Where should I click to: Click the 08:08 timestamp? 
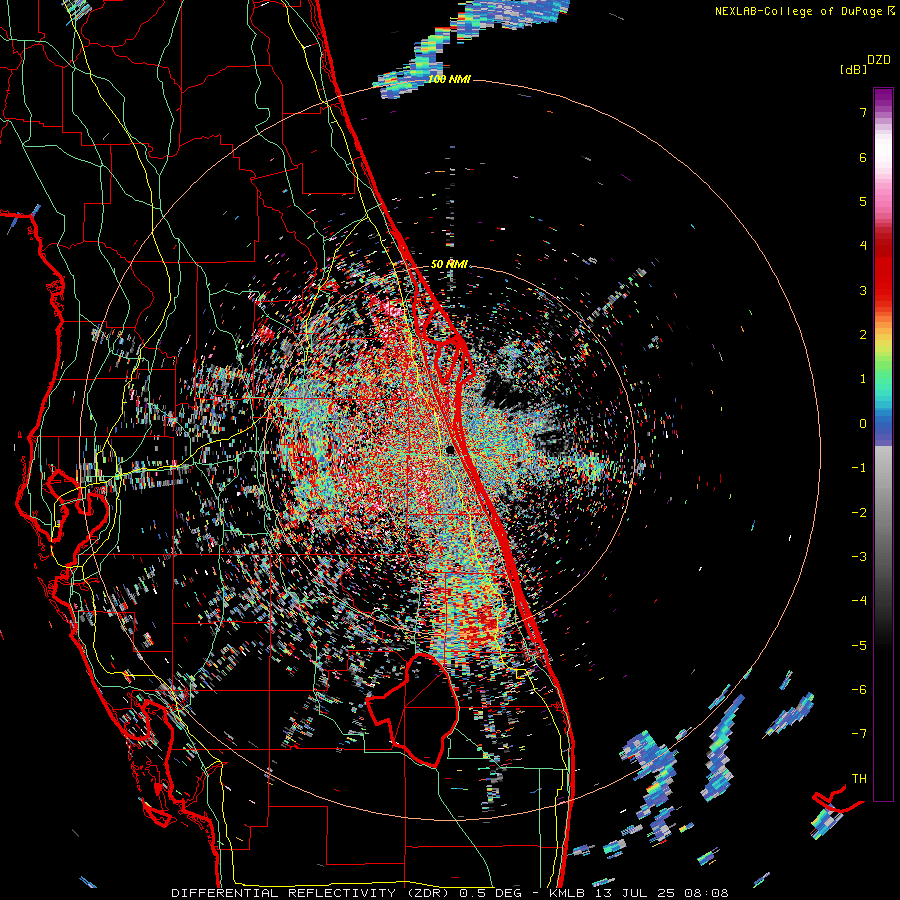point(709,893)
